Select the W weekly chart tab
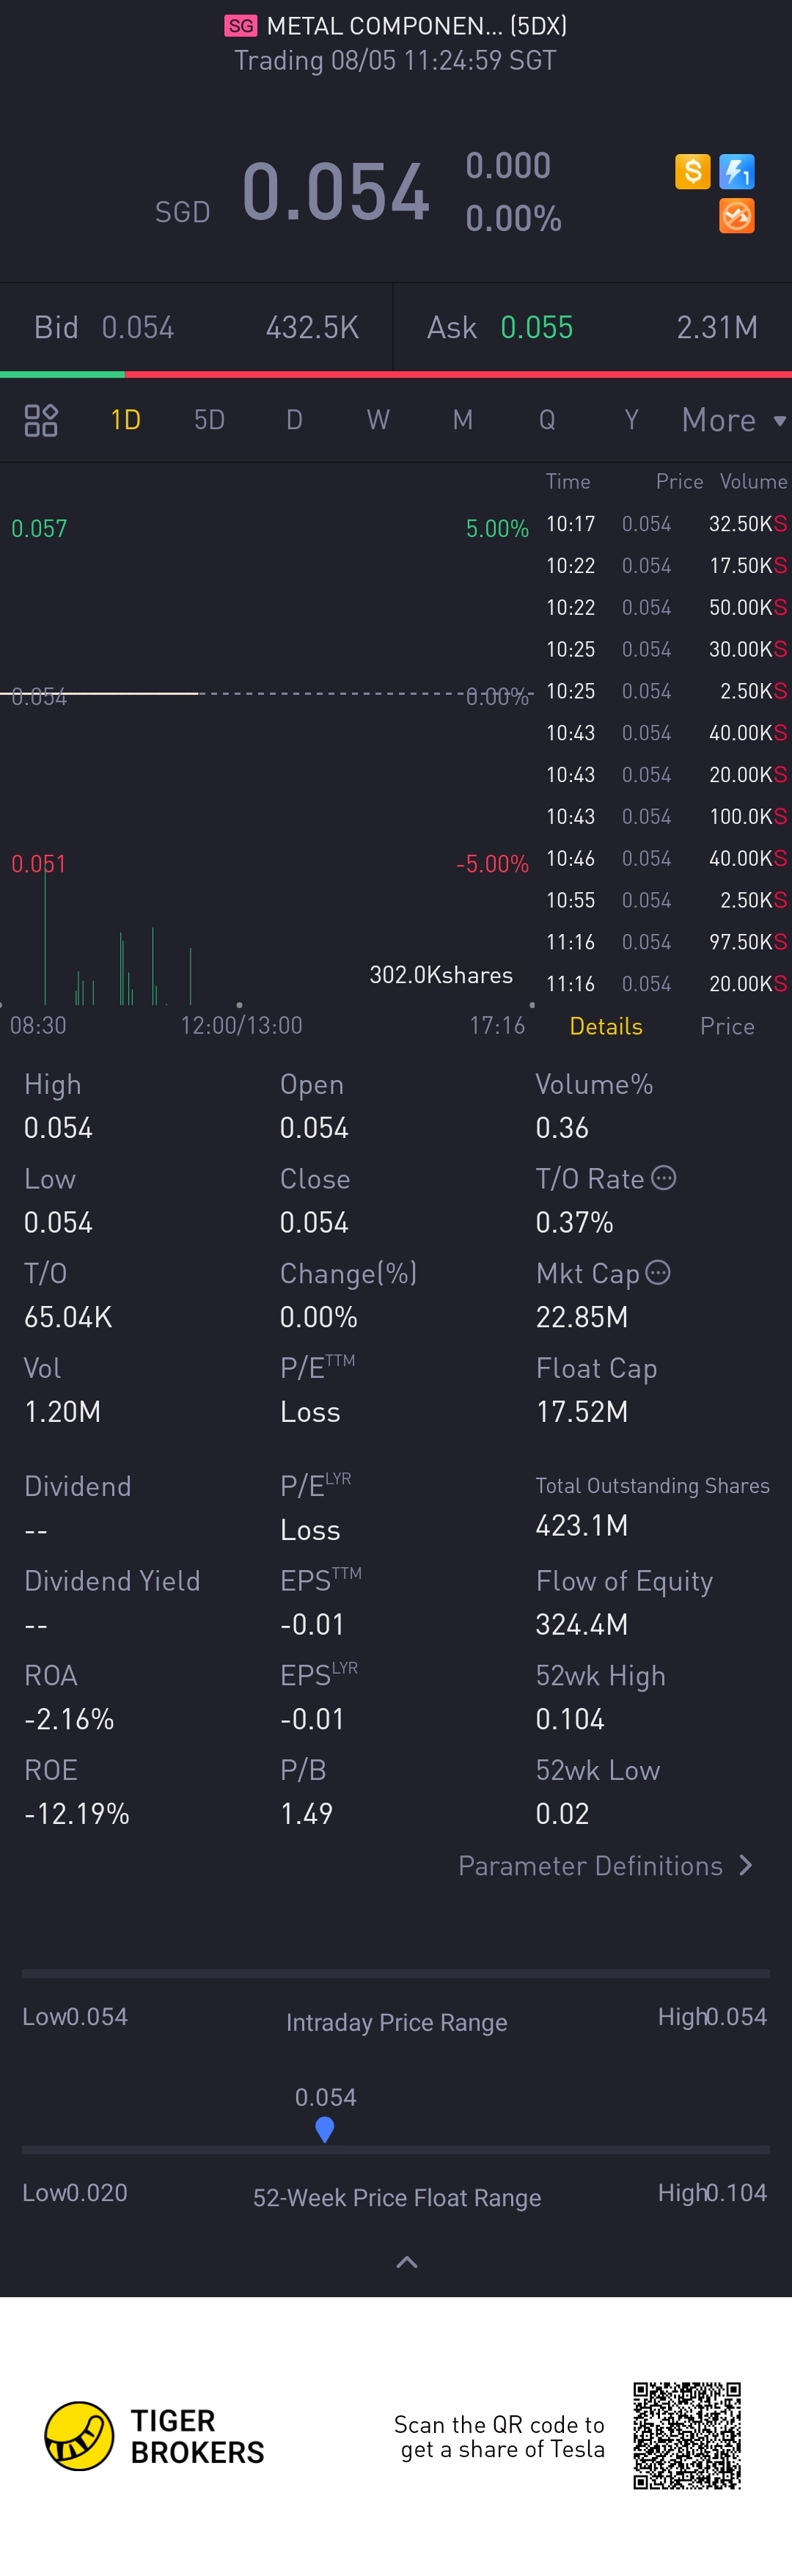The image size is (792, 2576). [378, 420]
